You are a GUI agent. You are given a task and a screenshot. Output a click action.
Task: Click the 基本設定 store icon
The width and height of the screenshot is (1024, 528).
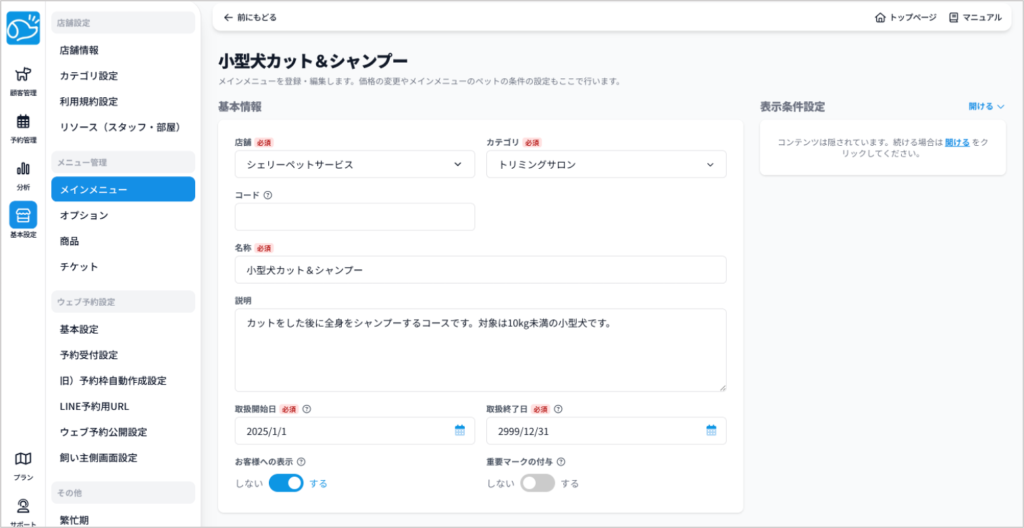23,217
